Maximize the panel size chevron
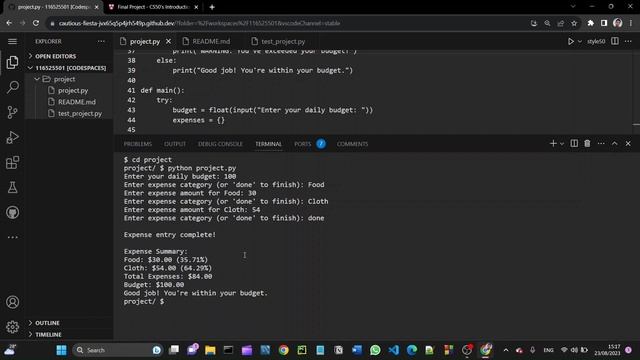 point(615,143)
